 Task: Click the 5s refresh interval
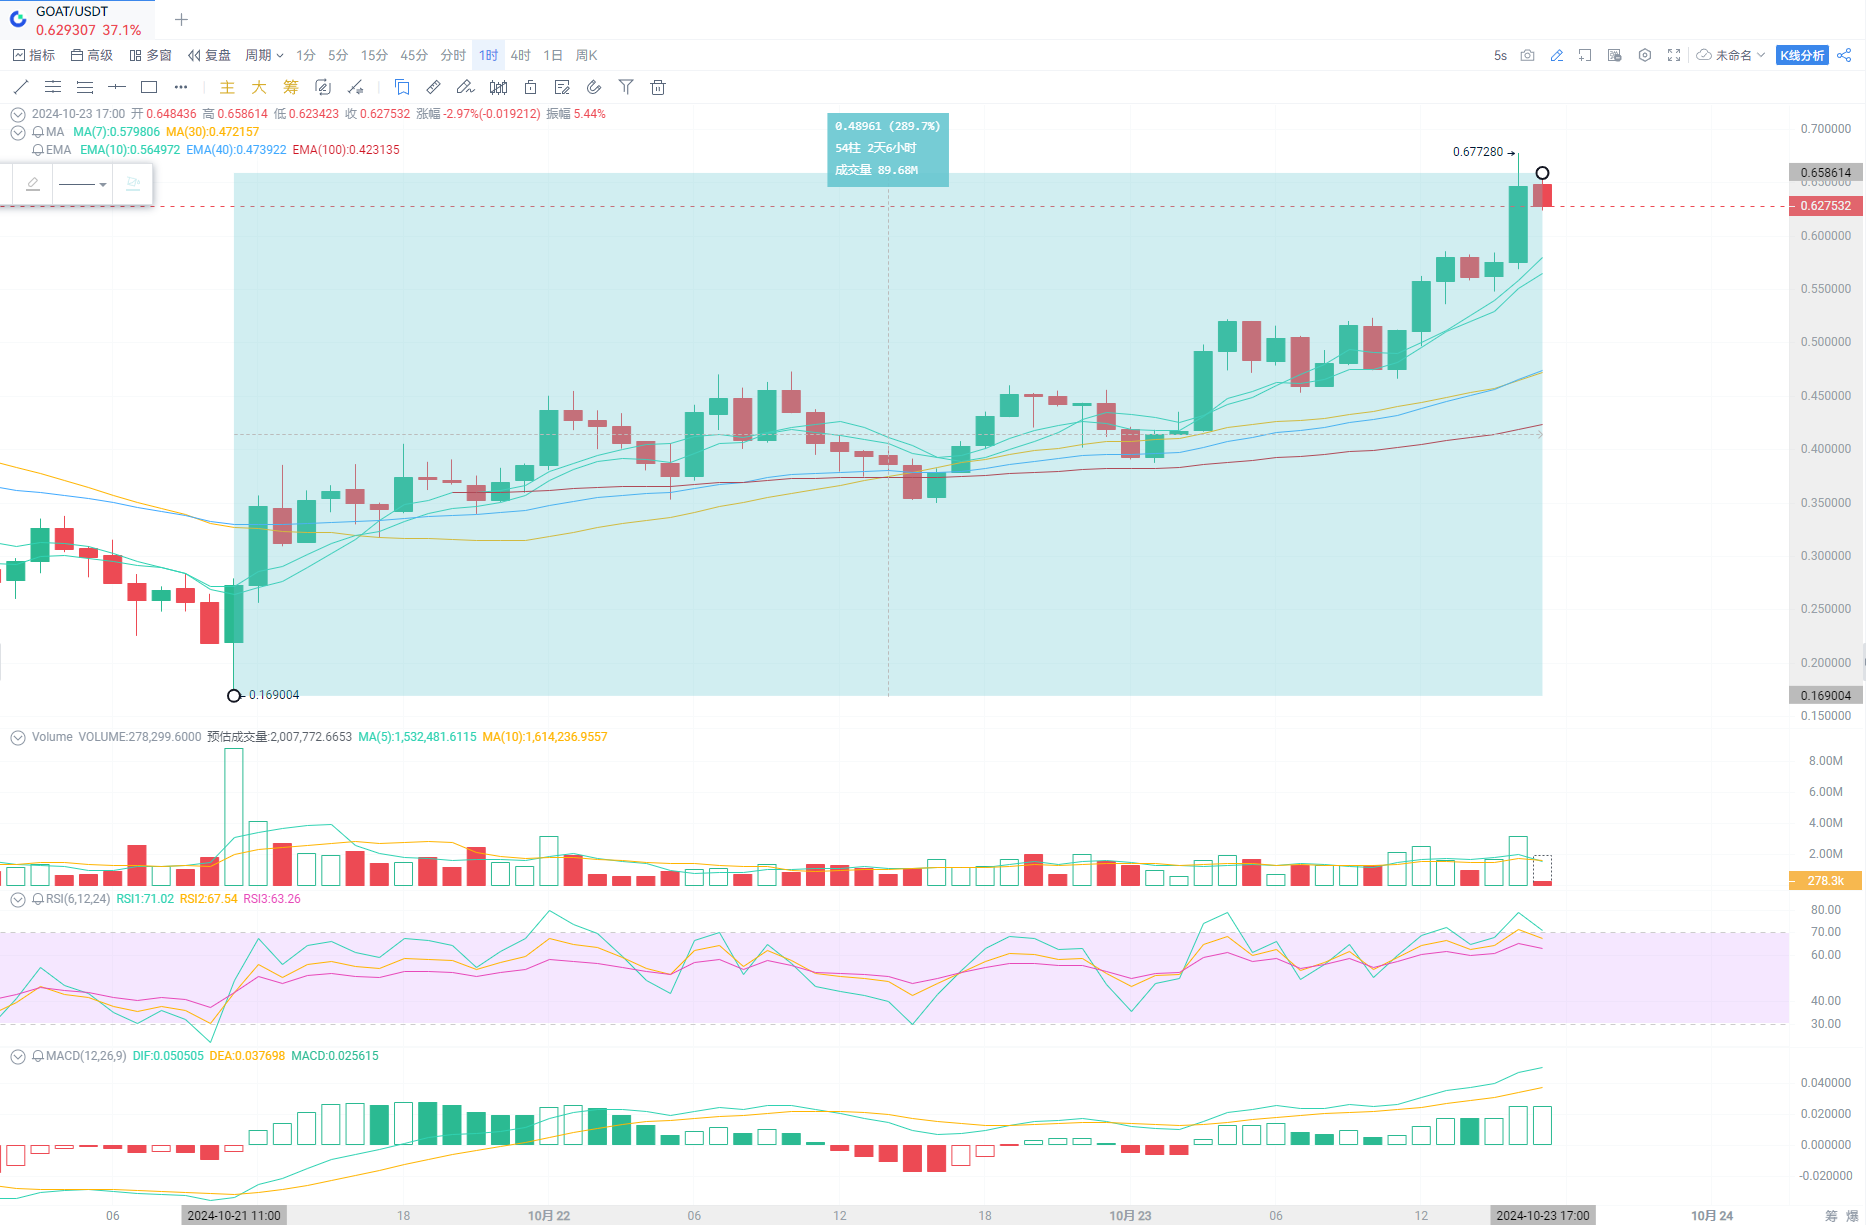(x=1500, y=55)
